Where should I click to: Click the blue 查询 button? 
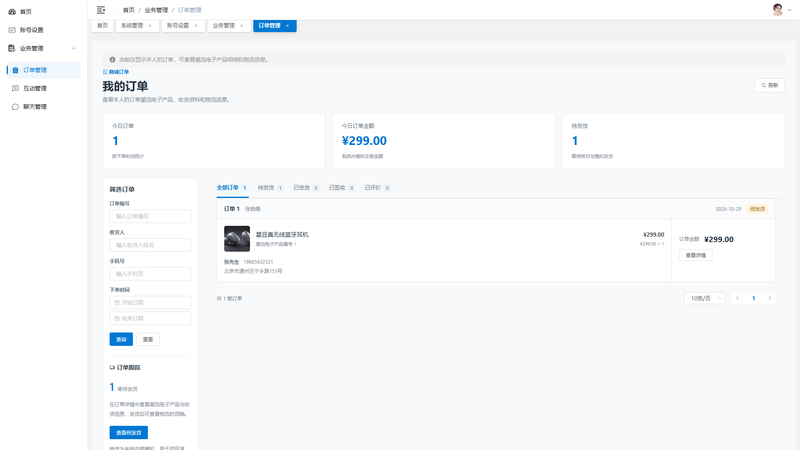click(121, 339)
